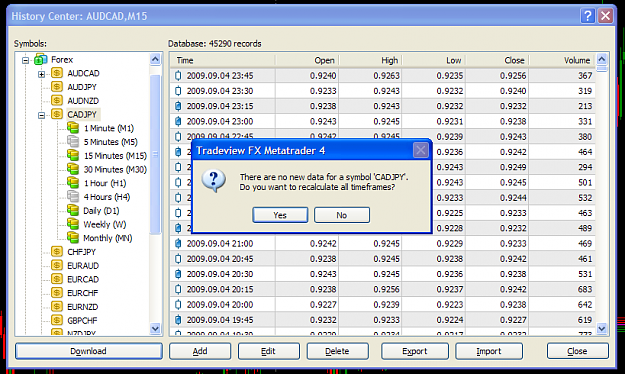Click the EURNZD symbol icon

(57, 307)
